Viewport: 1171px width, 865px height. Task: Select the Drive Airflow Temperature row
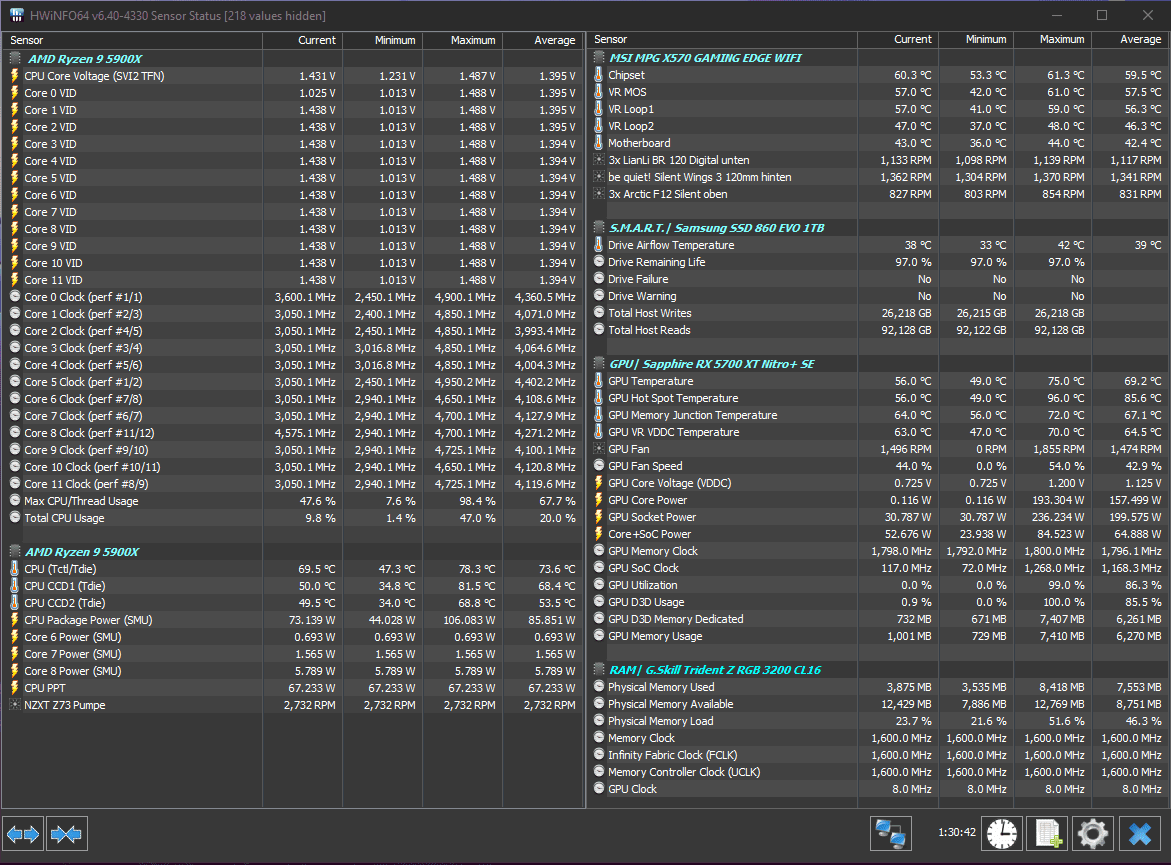tap(877, 245)
